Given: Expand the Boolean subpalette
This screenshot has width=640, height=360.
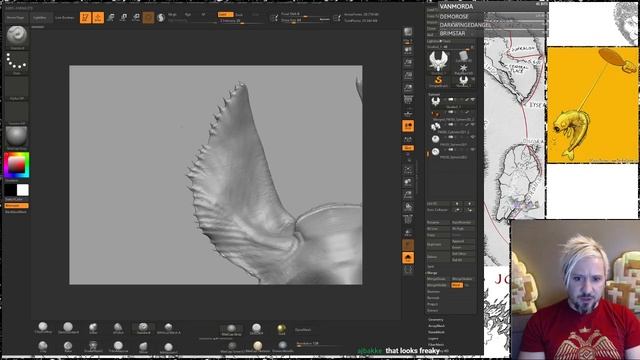Looking at the screenshot, I should point(433,291).
